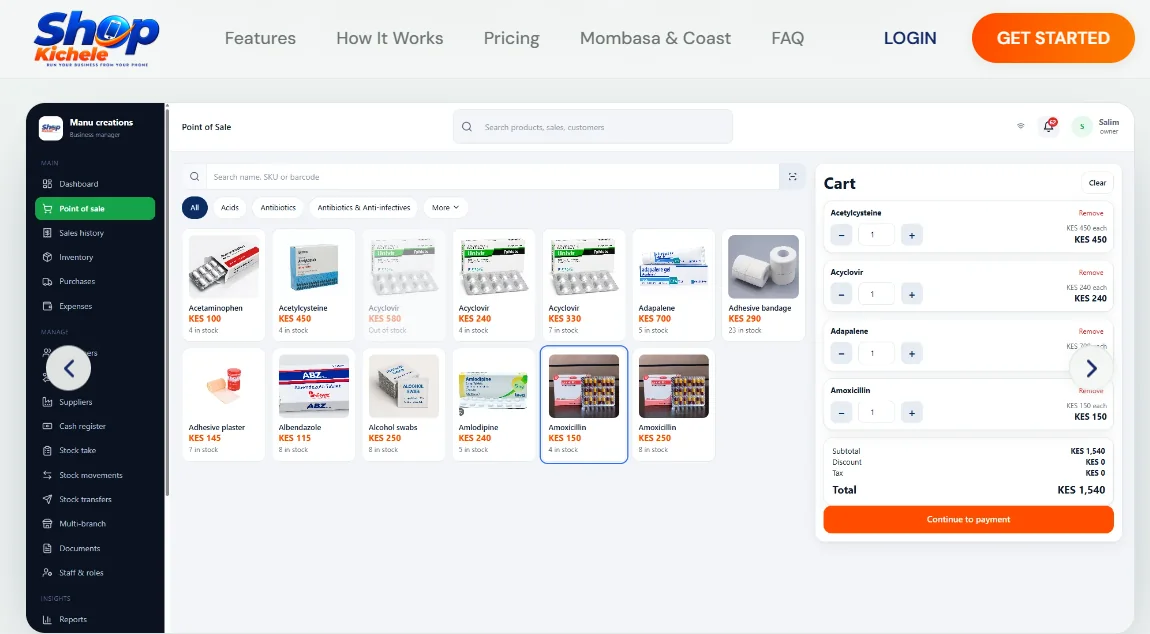Add Adhesive bandage product card
The height and width of the screenshot is (634, 1150).
(x=763, y=285)
